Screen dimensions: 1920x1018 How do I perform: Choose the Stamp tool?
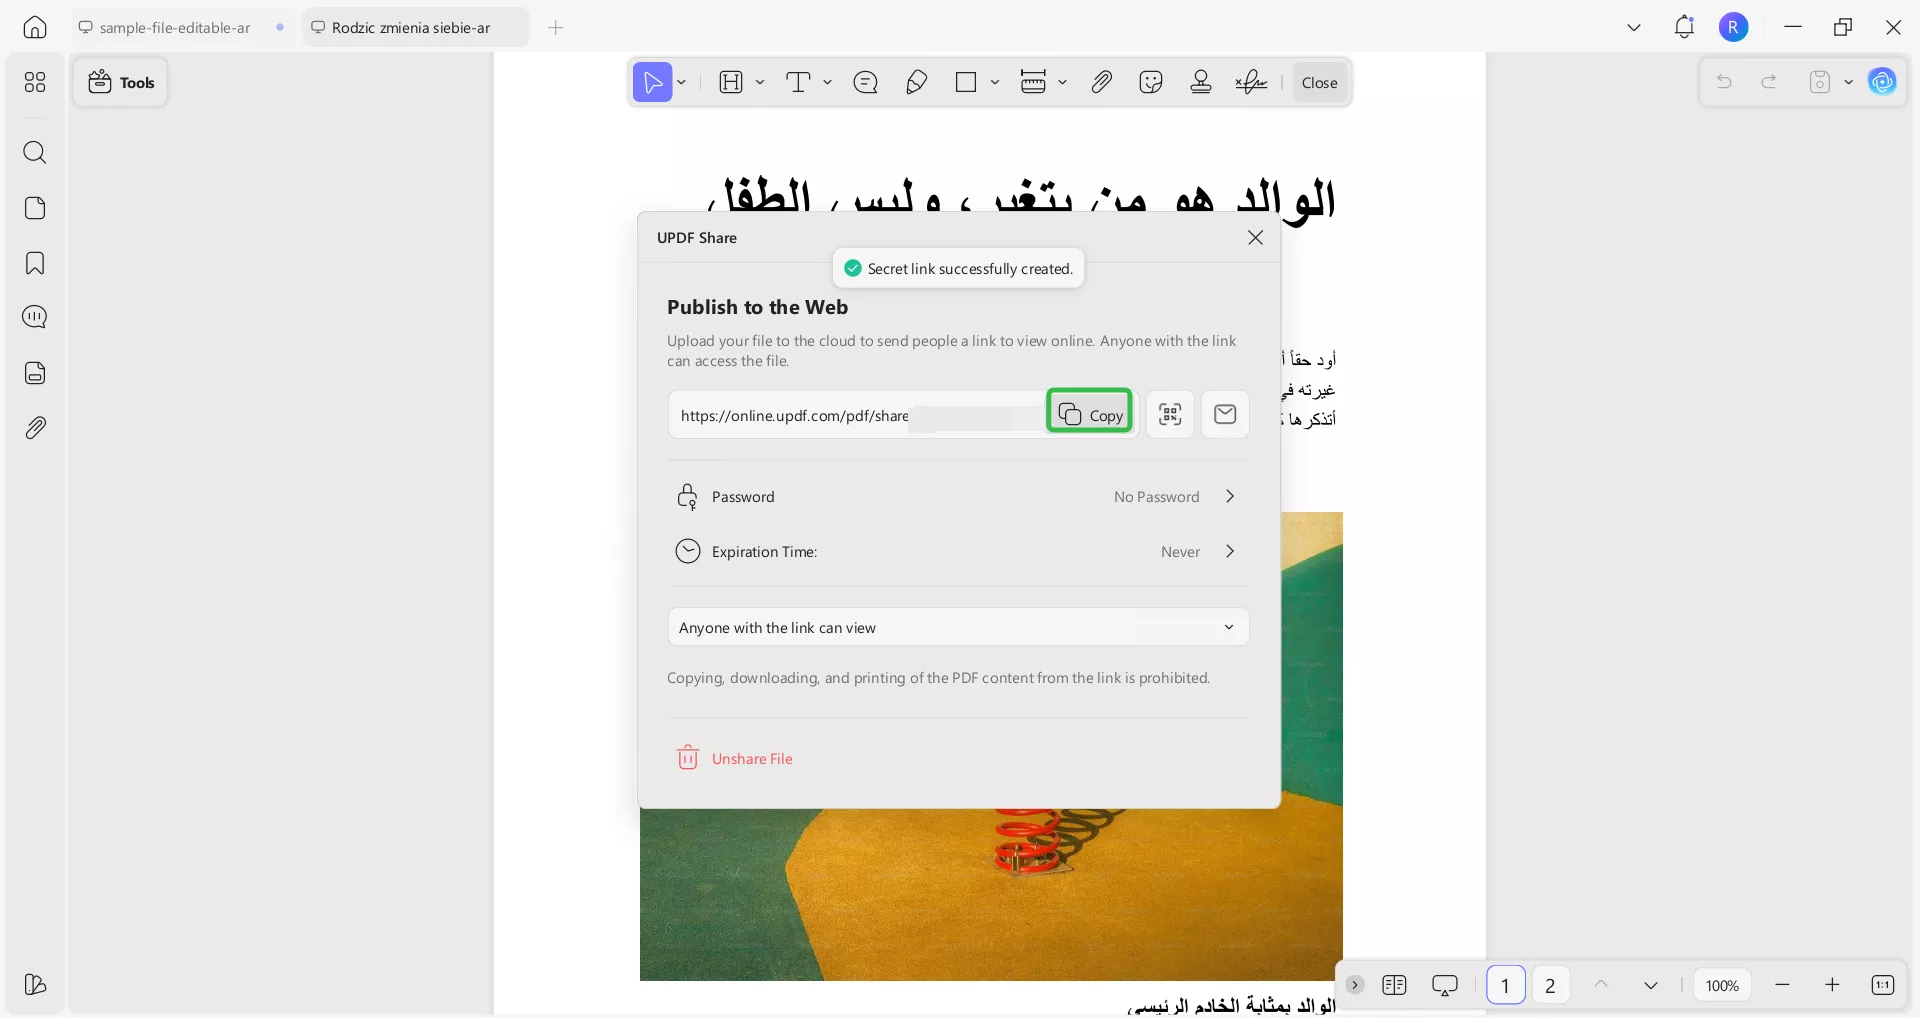1200,82
